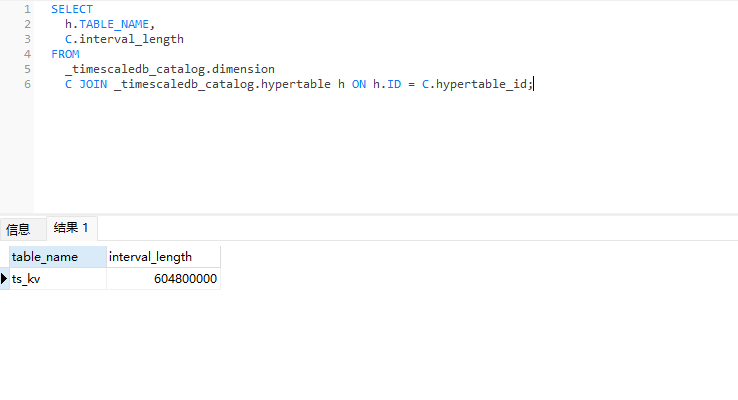Switch to the 信息 tab
The image size is (738, 400).
18,229
